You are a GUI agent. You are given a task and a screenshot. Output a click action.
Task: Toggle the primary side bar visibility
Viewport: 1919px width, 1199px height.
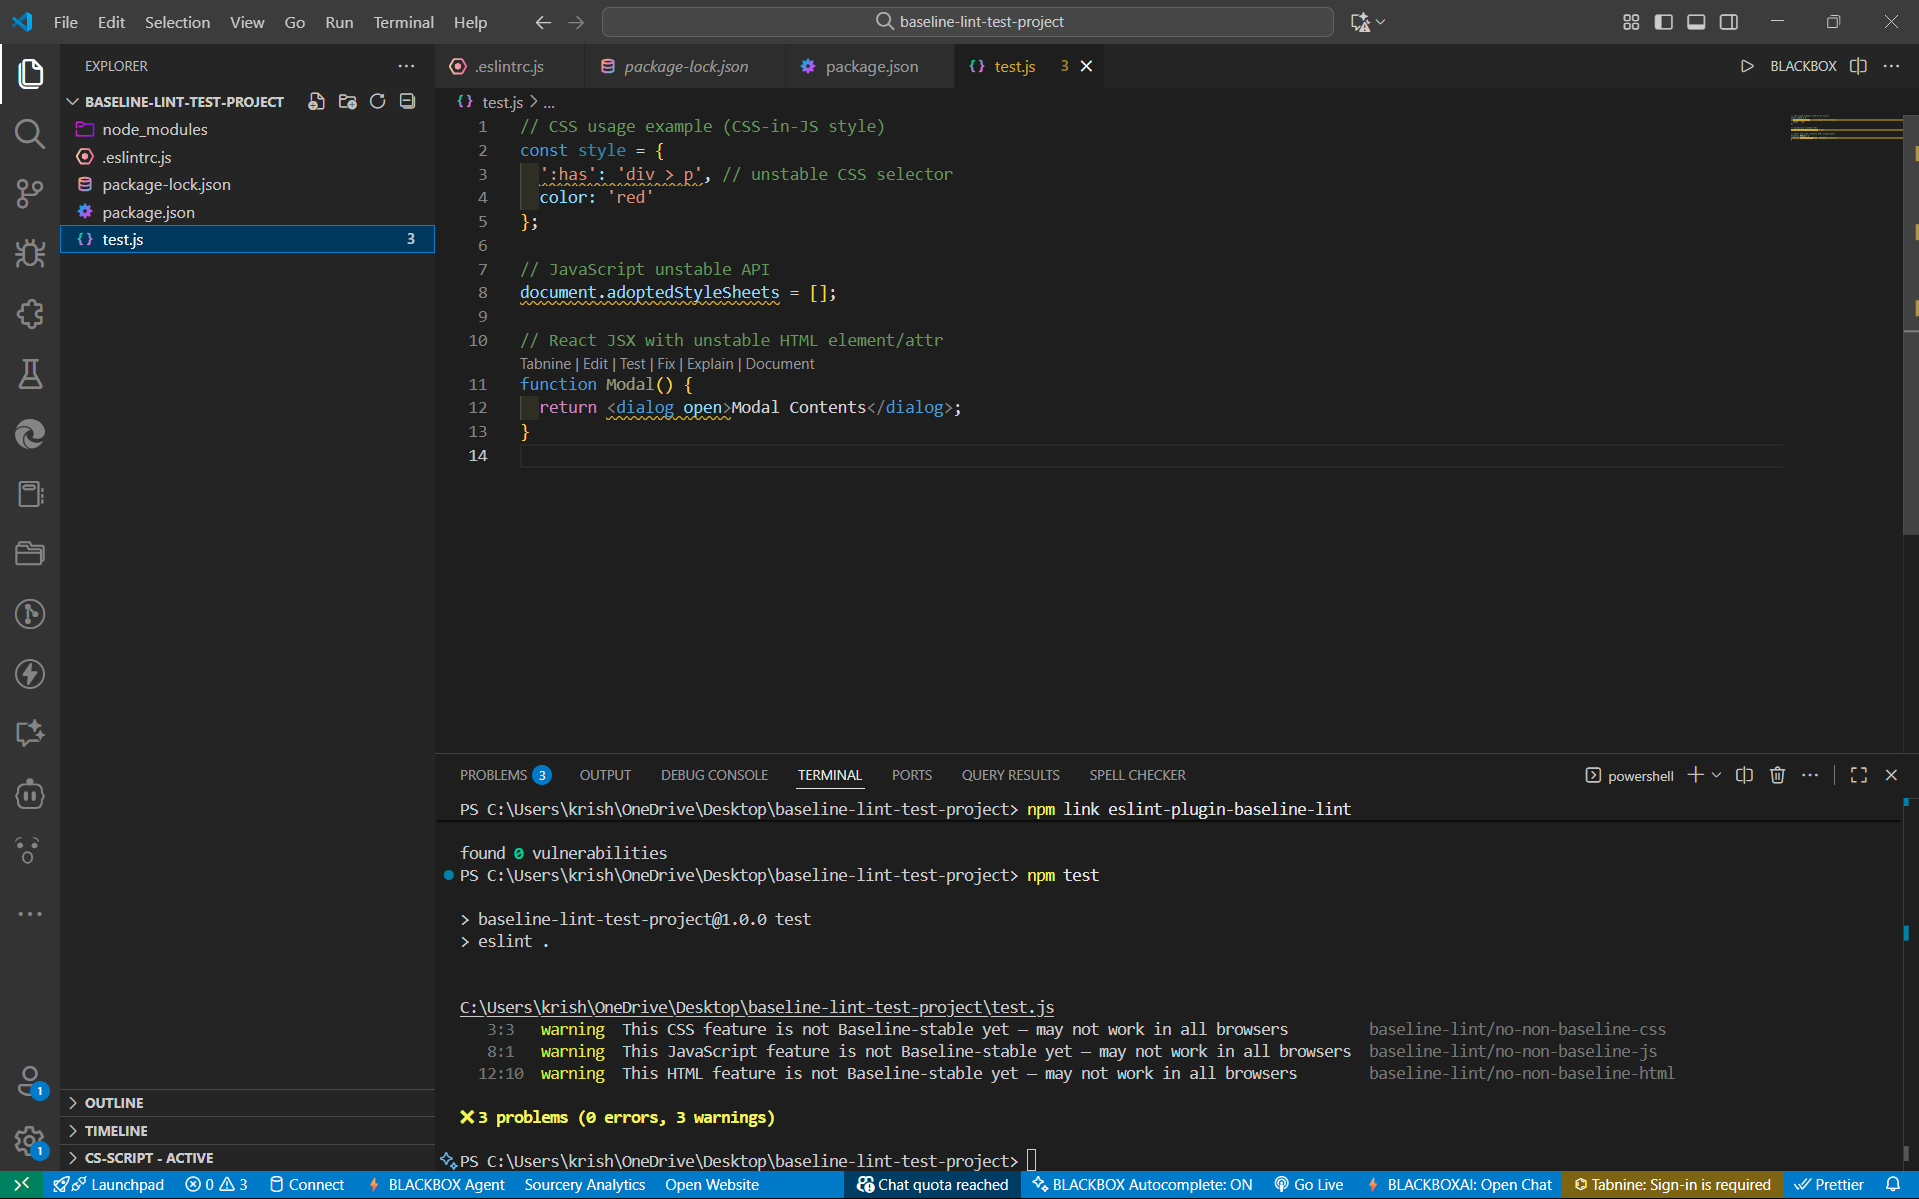pyautogui.click(x=1664, y=22)
